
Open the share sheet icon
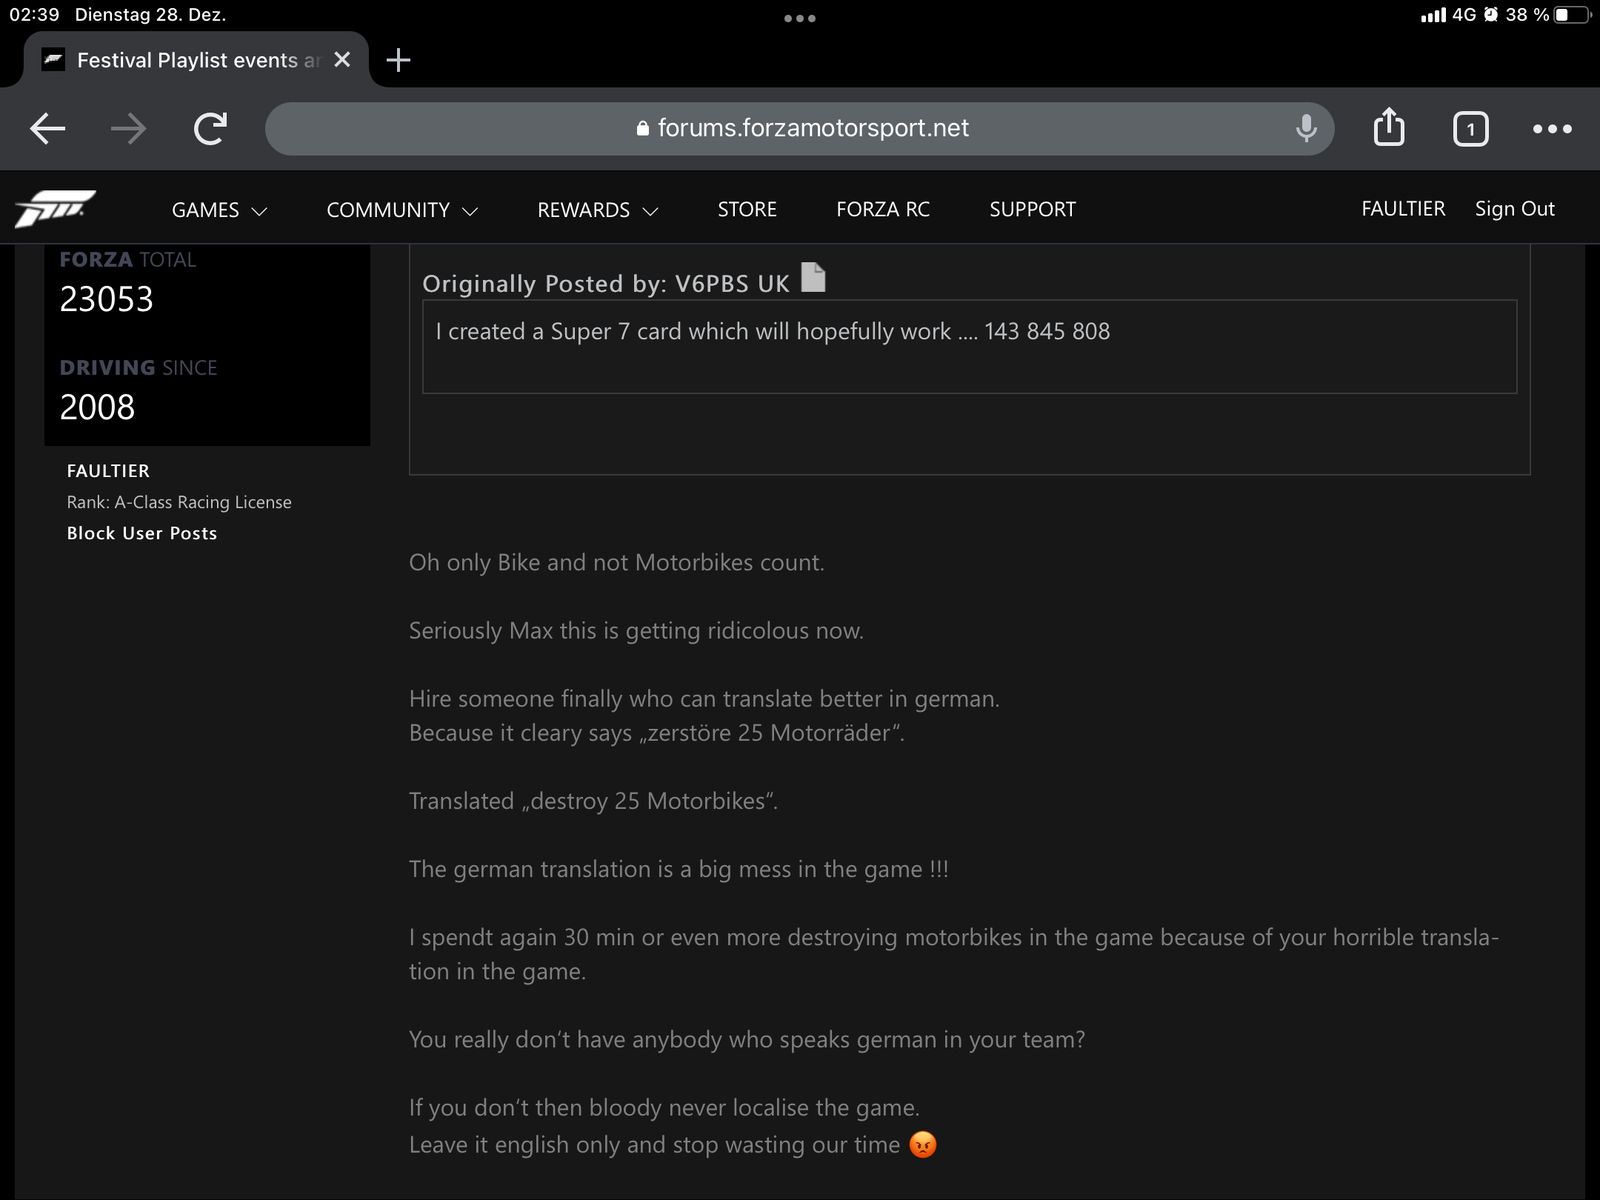(x=1389, y=127)
